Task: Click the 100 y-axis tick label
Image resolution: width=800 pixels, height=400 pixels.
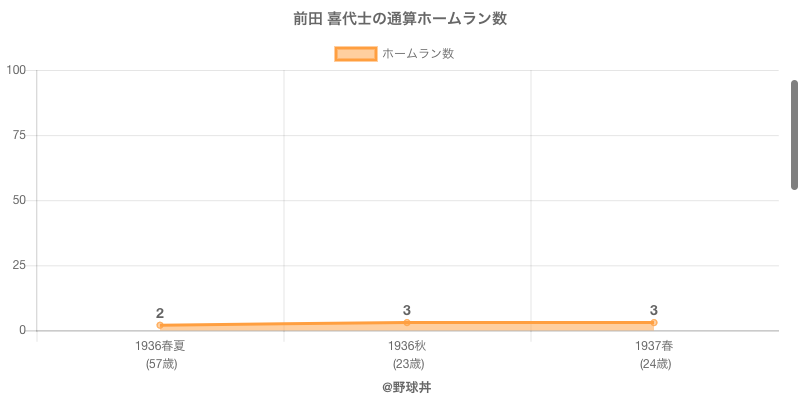Action: pos(16,70)
